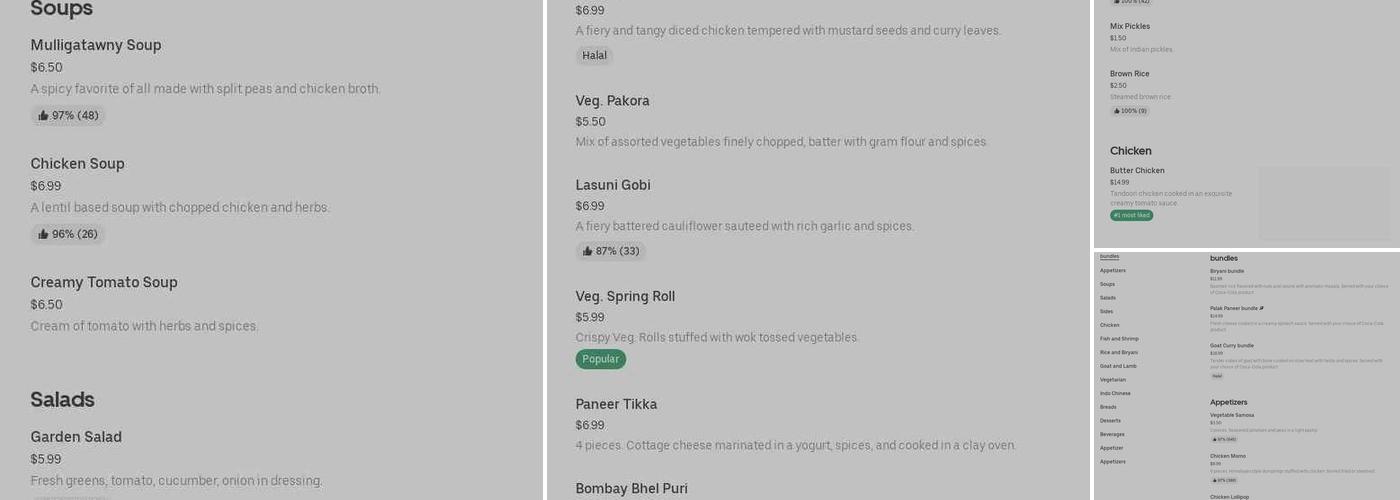
Task: Click the leaf icon beside Palak Paneer bundle
Action: click(1262, 308)
